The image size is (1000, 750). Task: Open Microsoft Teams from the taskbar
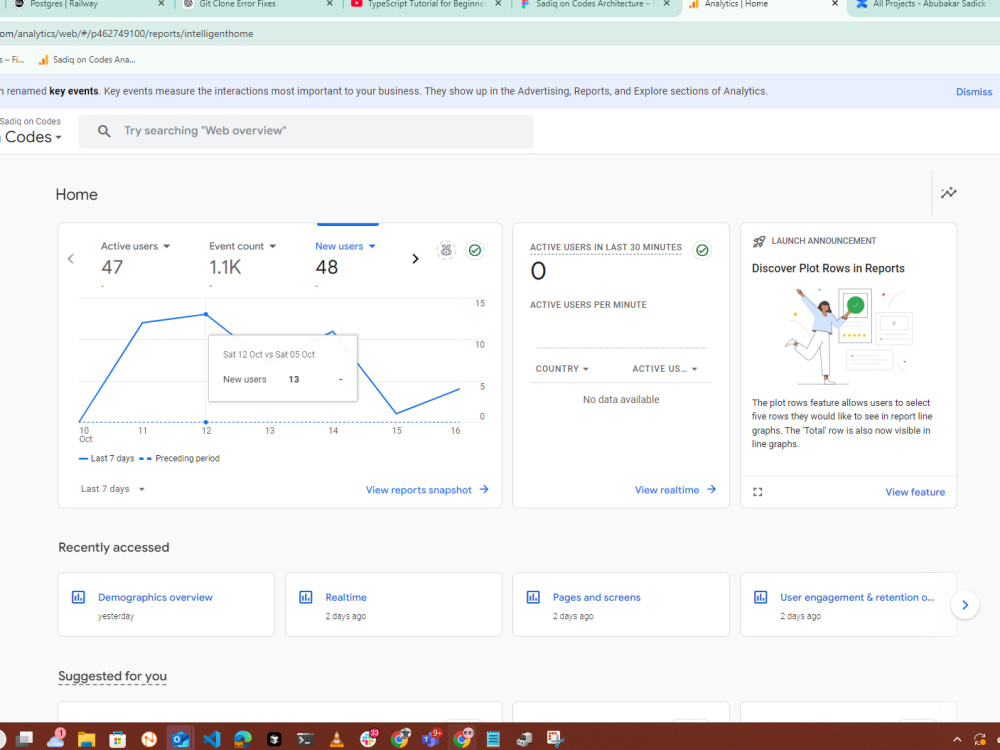(x=432, y=738)
